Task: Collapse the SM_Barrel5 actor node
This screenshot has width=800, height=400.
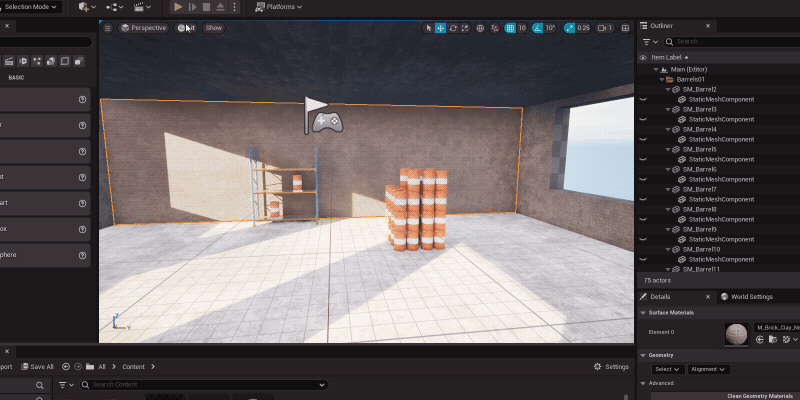Action: point(668,149)
